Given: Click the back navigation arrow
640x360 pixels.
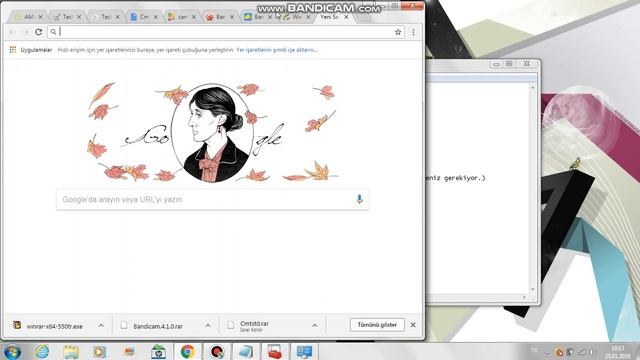Looking at the screenshot, I should click(12, 32).
